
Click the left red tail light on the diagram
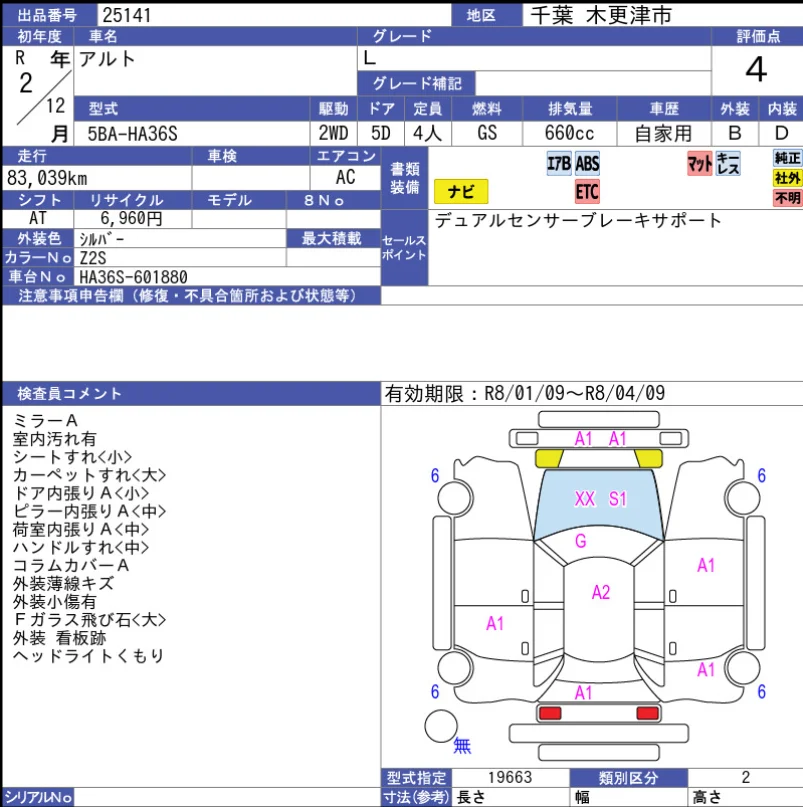[550, 713]
